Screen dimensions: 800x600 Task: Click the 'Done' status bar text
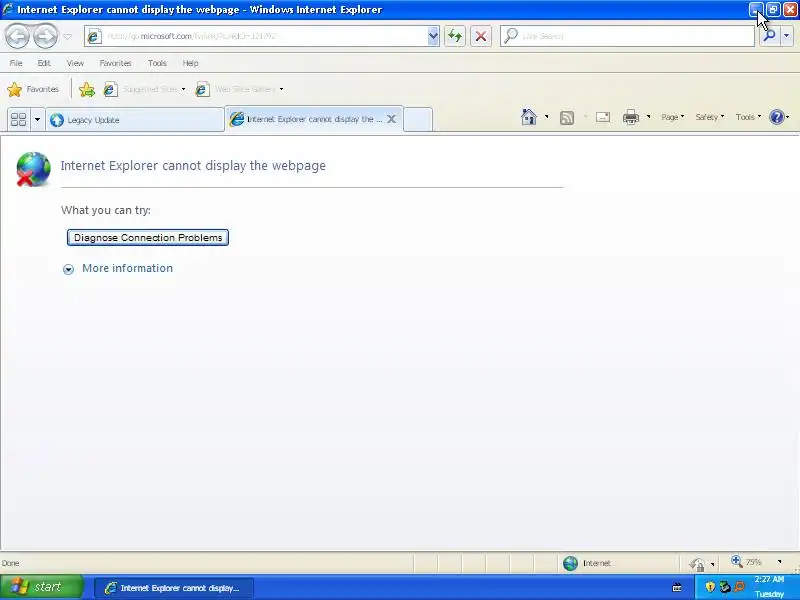pos(10,563)
